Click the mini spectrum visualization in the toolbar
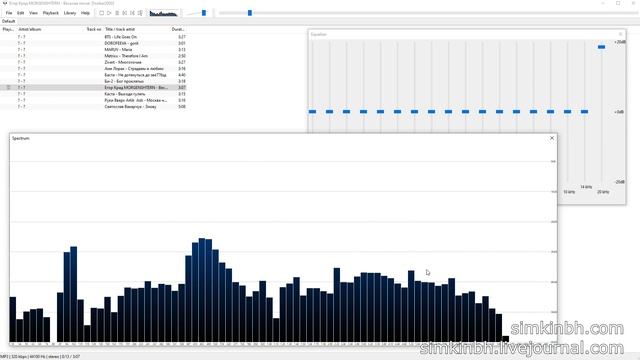640x360 pixels. tap(163, 13)
